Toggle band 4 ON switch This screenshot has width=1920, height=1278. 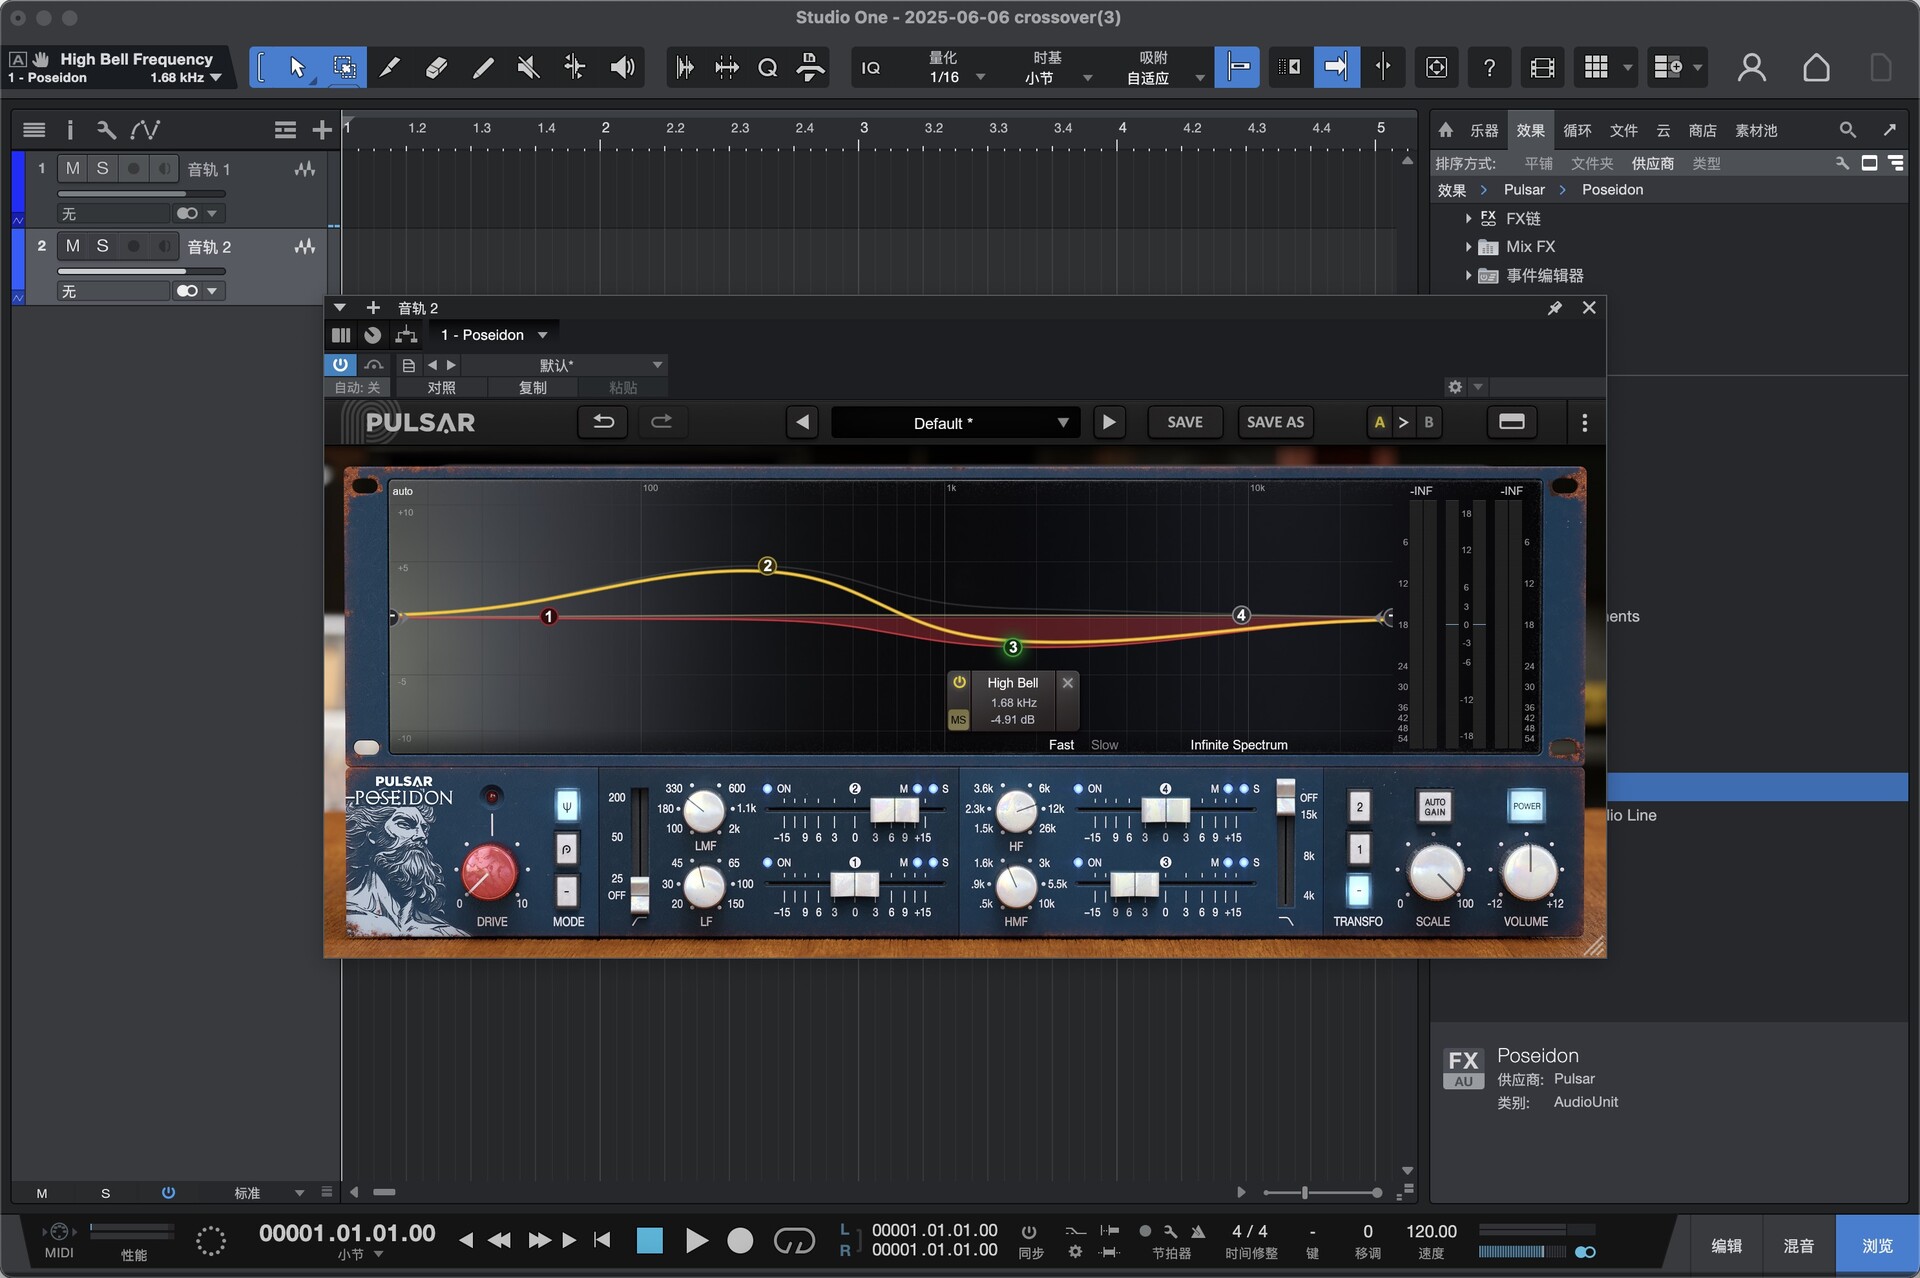pyautogui.click(x=1079, y=789)
